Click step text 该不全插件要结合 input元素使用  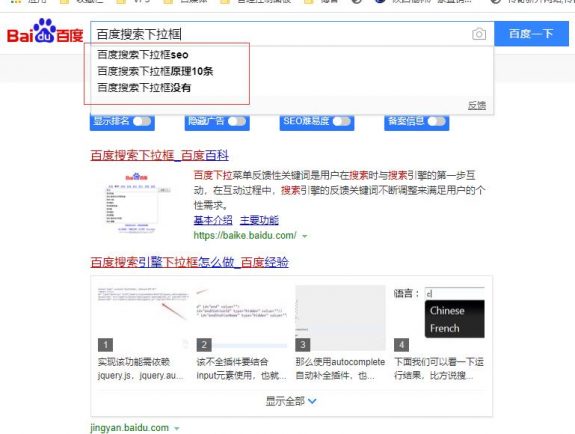click(x=241, y=369)
